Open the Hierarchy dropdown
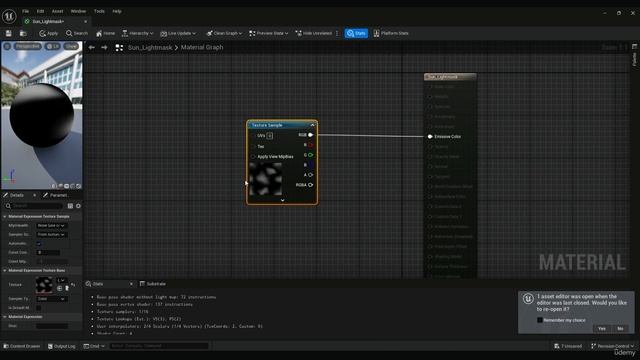The height and width of the screenshot is (360, 640). click(x=137, y=33)
